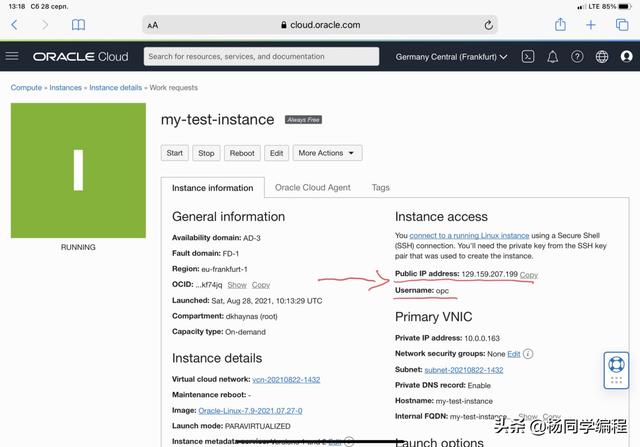Tap the Safari share icon

(560, 25)
